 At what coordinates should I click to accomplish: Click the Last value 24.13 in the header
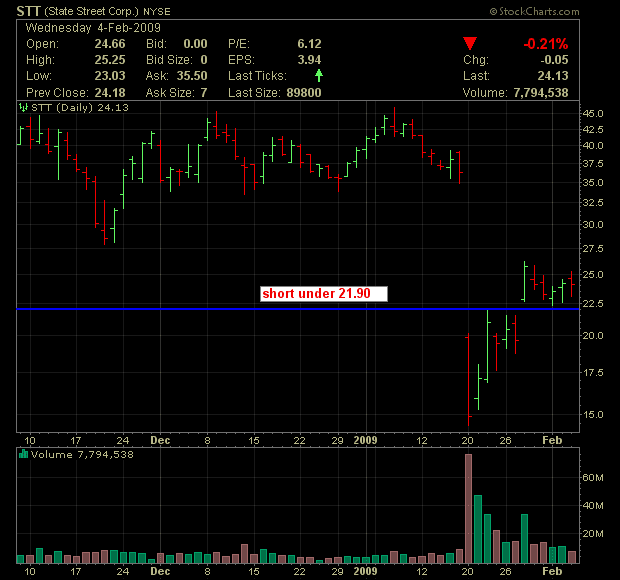coord(553,76)
